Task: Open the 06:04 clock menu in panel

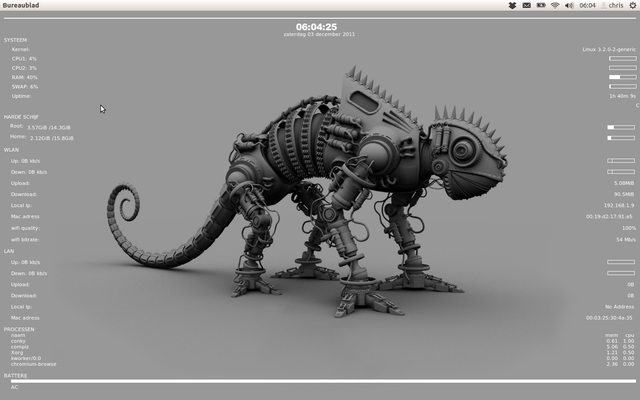Action: click(x=587, y=5)
